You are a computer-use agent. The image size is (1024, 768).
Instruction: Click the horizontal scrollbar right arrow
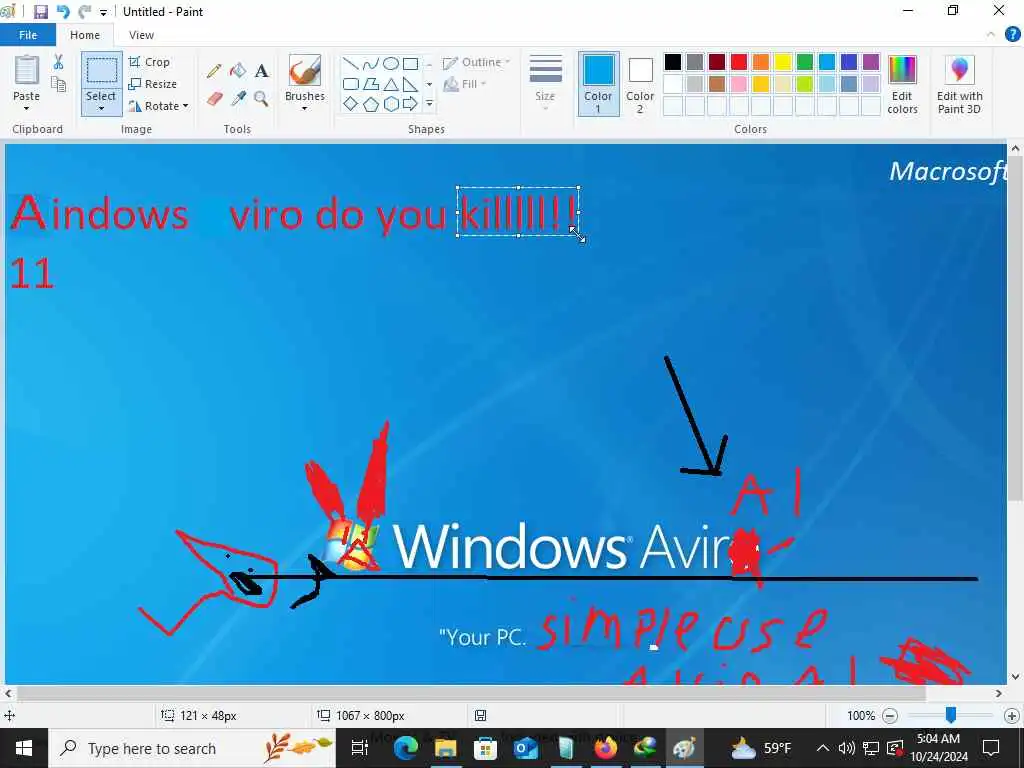(x=999, y=694)
